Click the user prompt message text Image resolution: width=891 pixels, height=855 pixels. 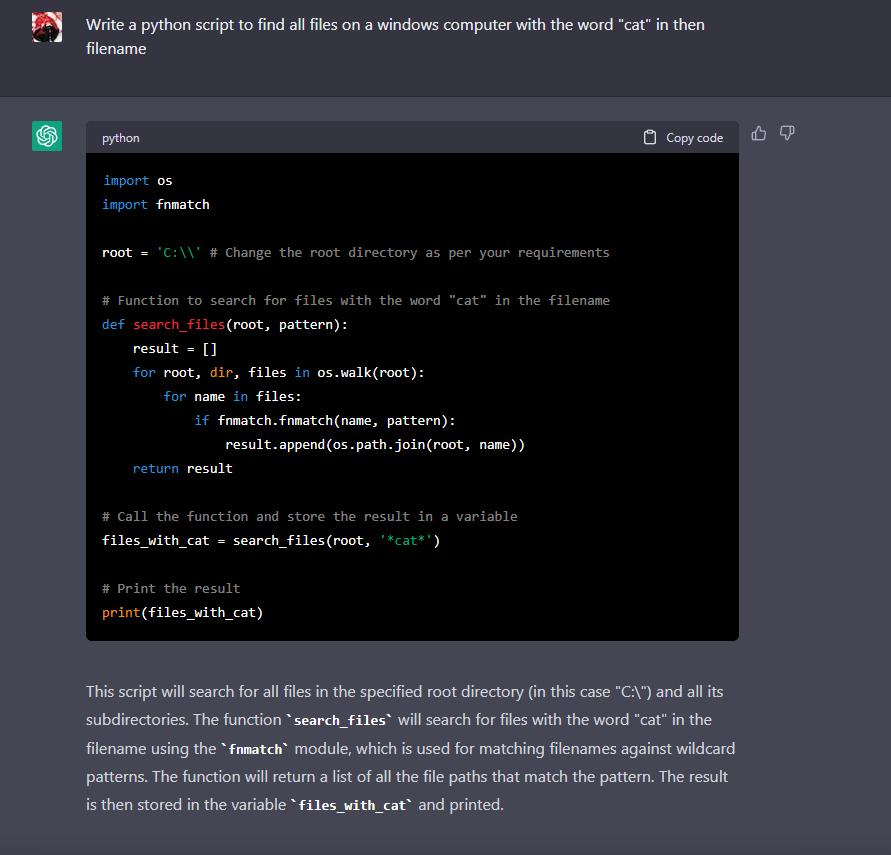point(395,36)
